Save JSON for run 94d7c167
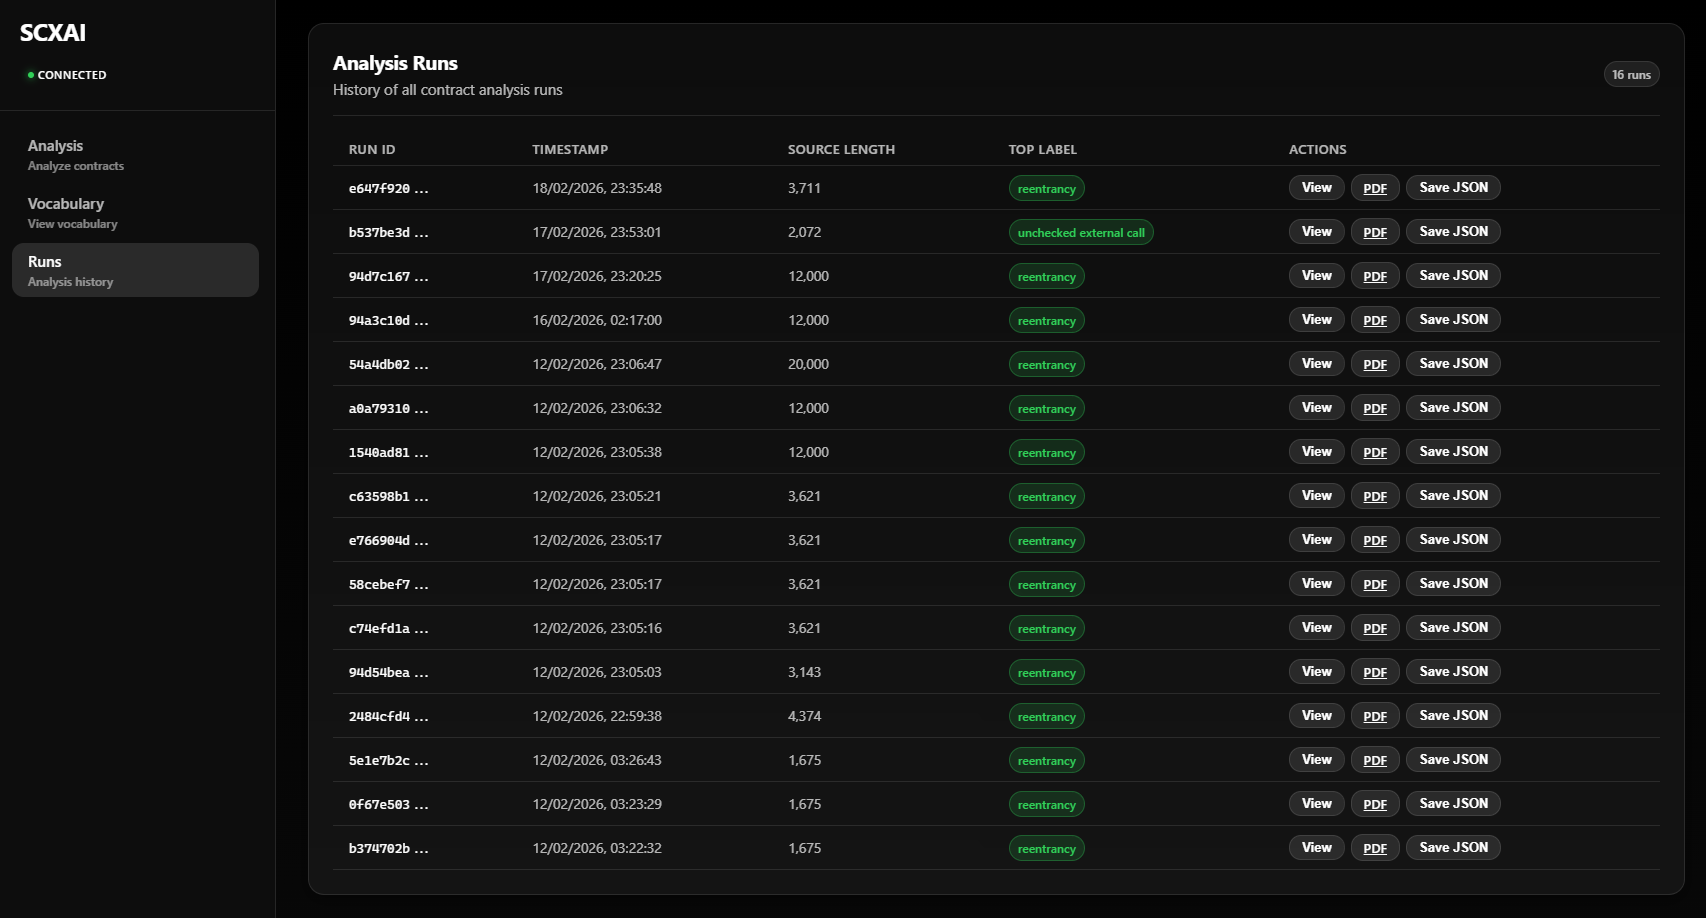Viewport: 1706px width, 918px height. pos(1452,275)
